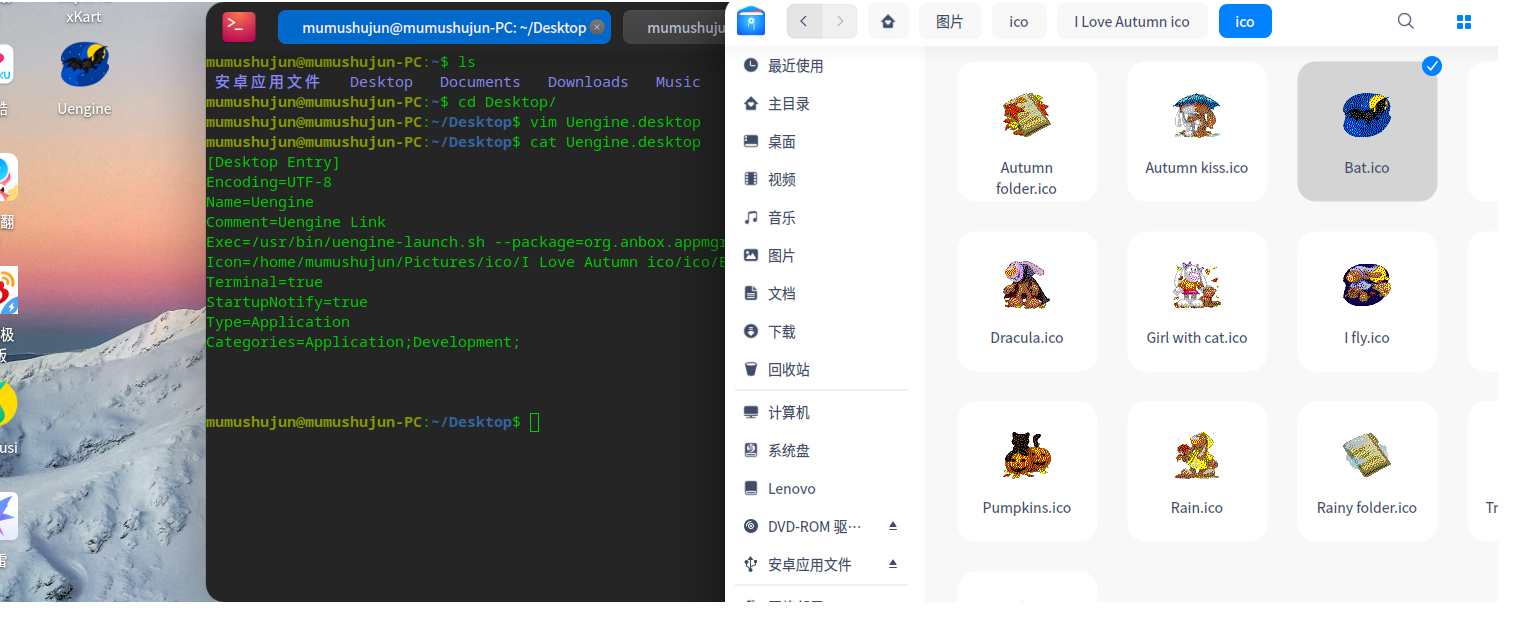This screenshot has width=1520, height=618.
Task: Click 'Downloads' in terminal ls output
Action: tap(588, 82)
